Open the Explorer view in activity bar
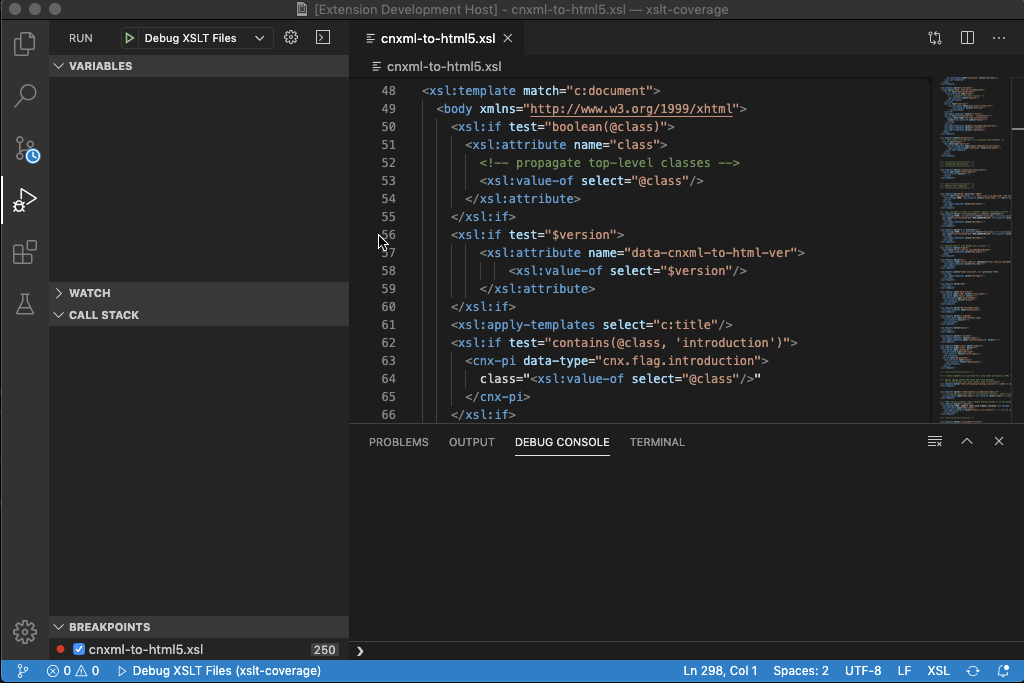The image size is (1024, 683). tap(25, 44)
